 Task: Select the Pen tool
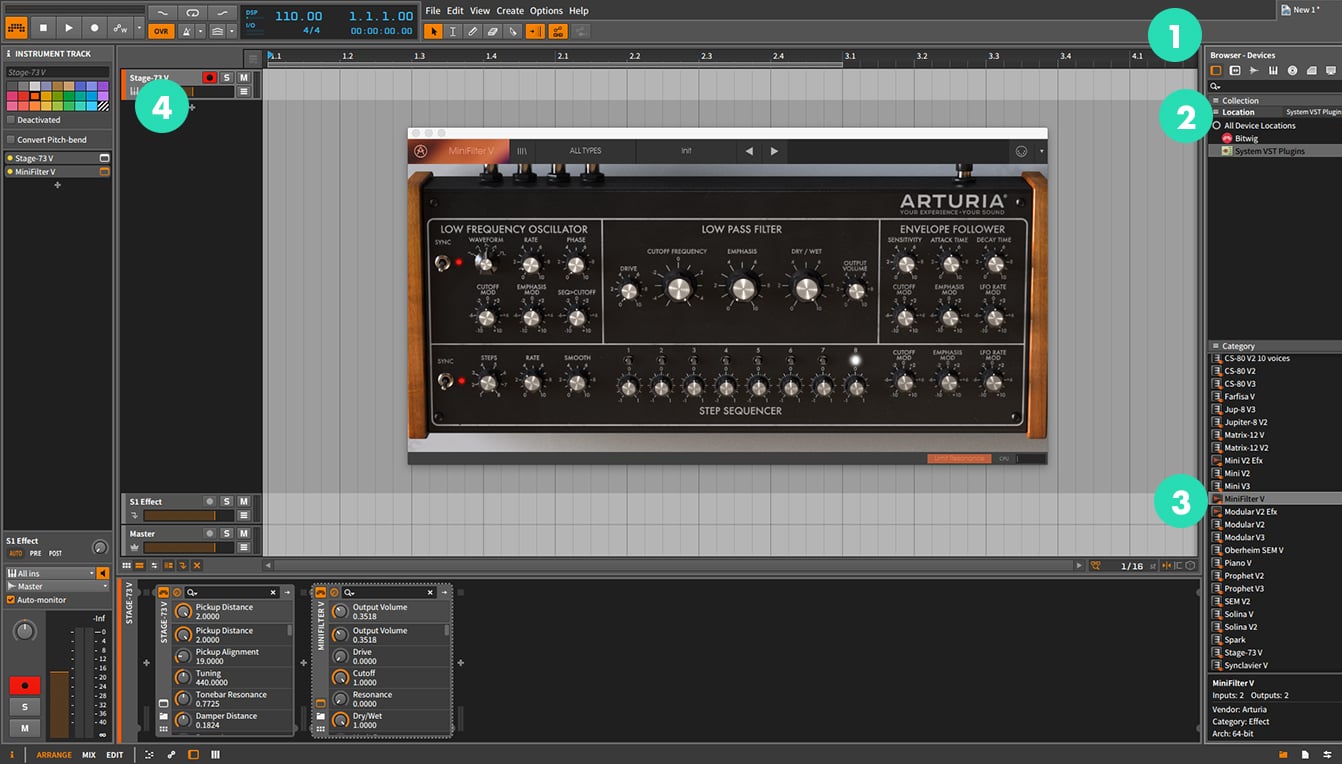point(473,31)
